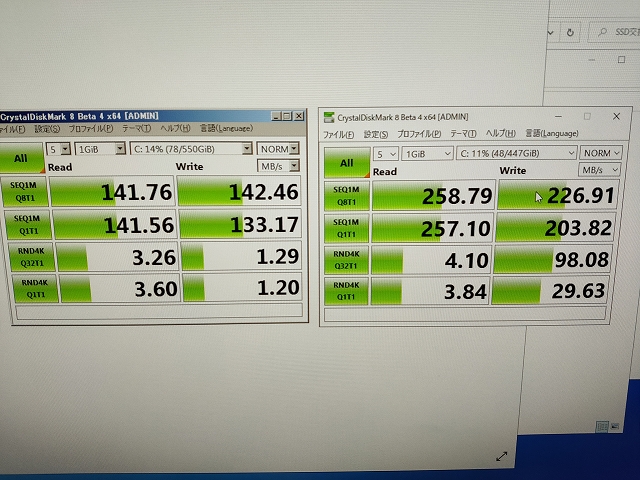This screenshot has height=480, width=640.
Task: Click the All button in left CrystalDiskMark window
Action: 21,158
